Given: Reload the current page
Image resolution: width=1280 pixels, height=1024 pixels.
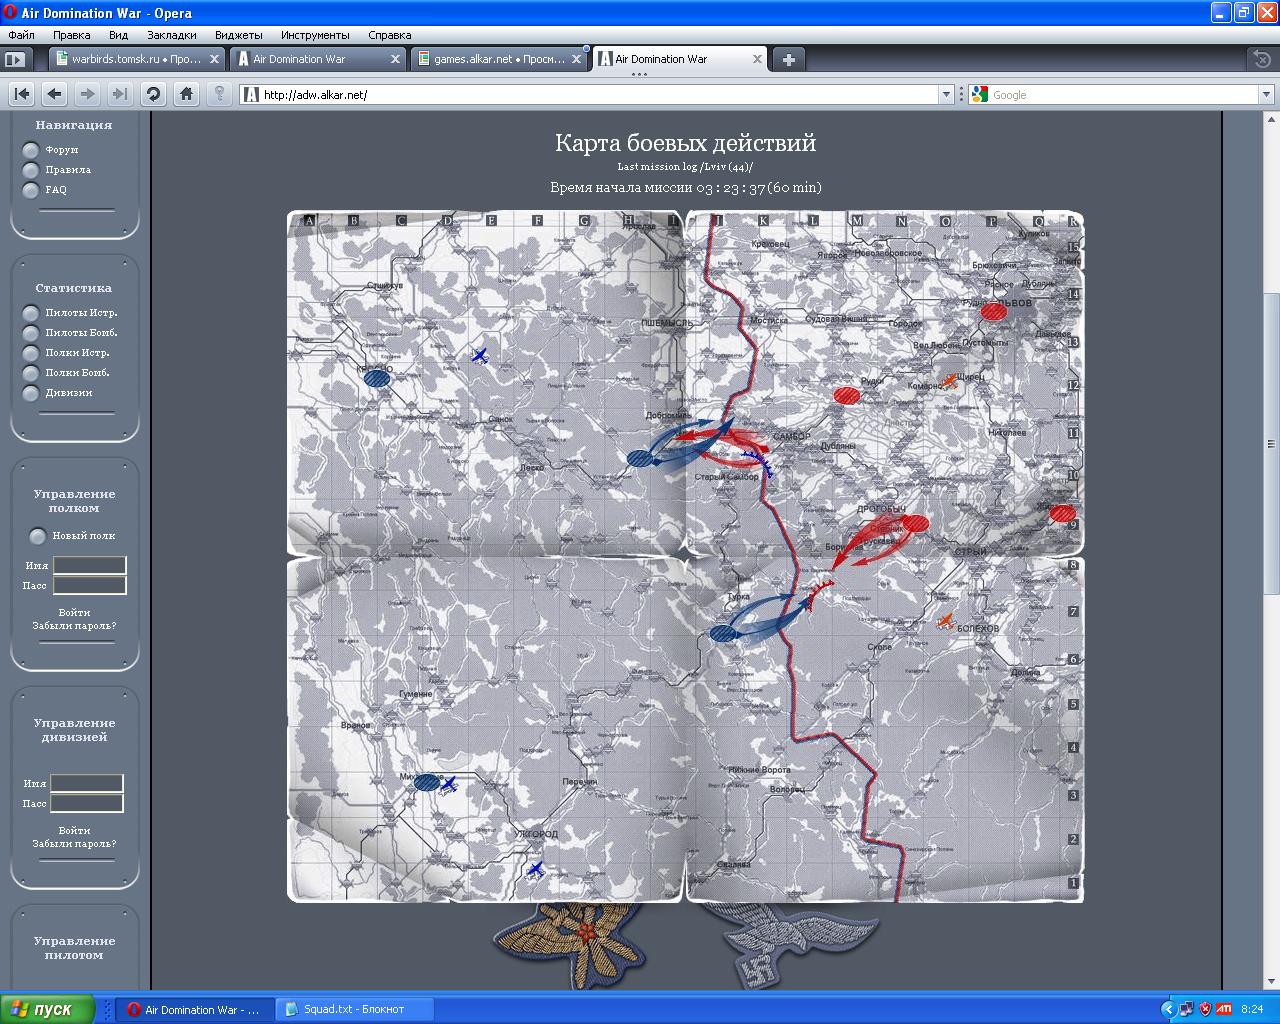Looking at the screenshot, I should coord(153,94).
